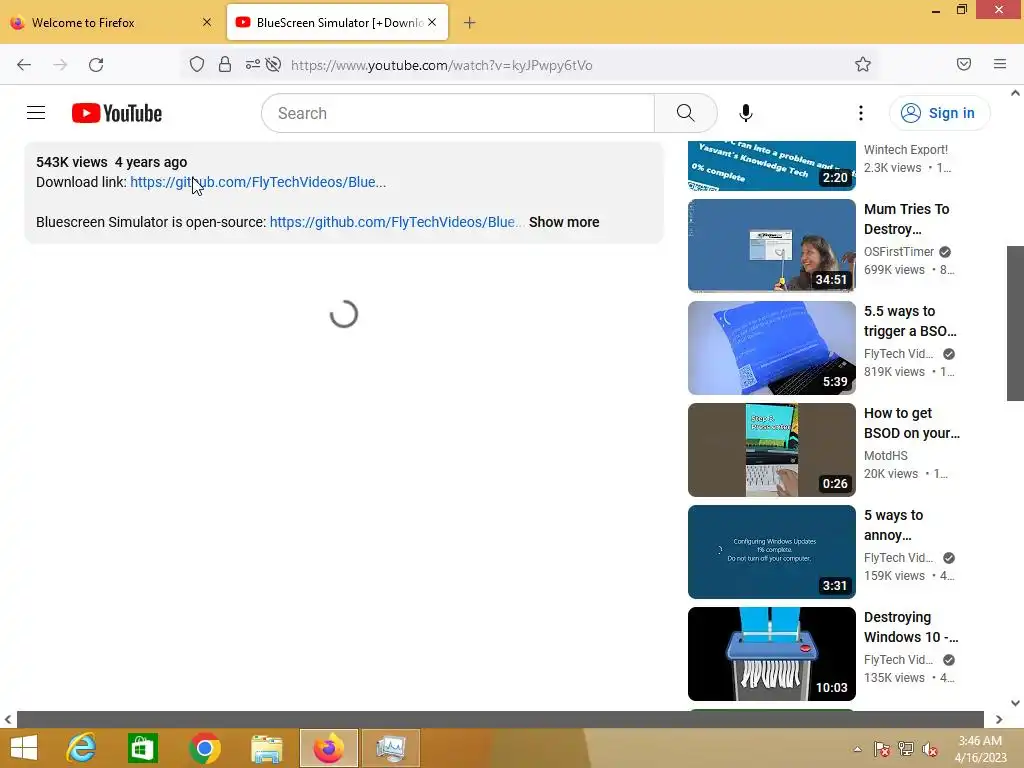Open Firefox application menu
This screenshot has width=1024, height=768.
pos(1000,64)
